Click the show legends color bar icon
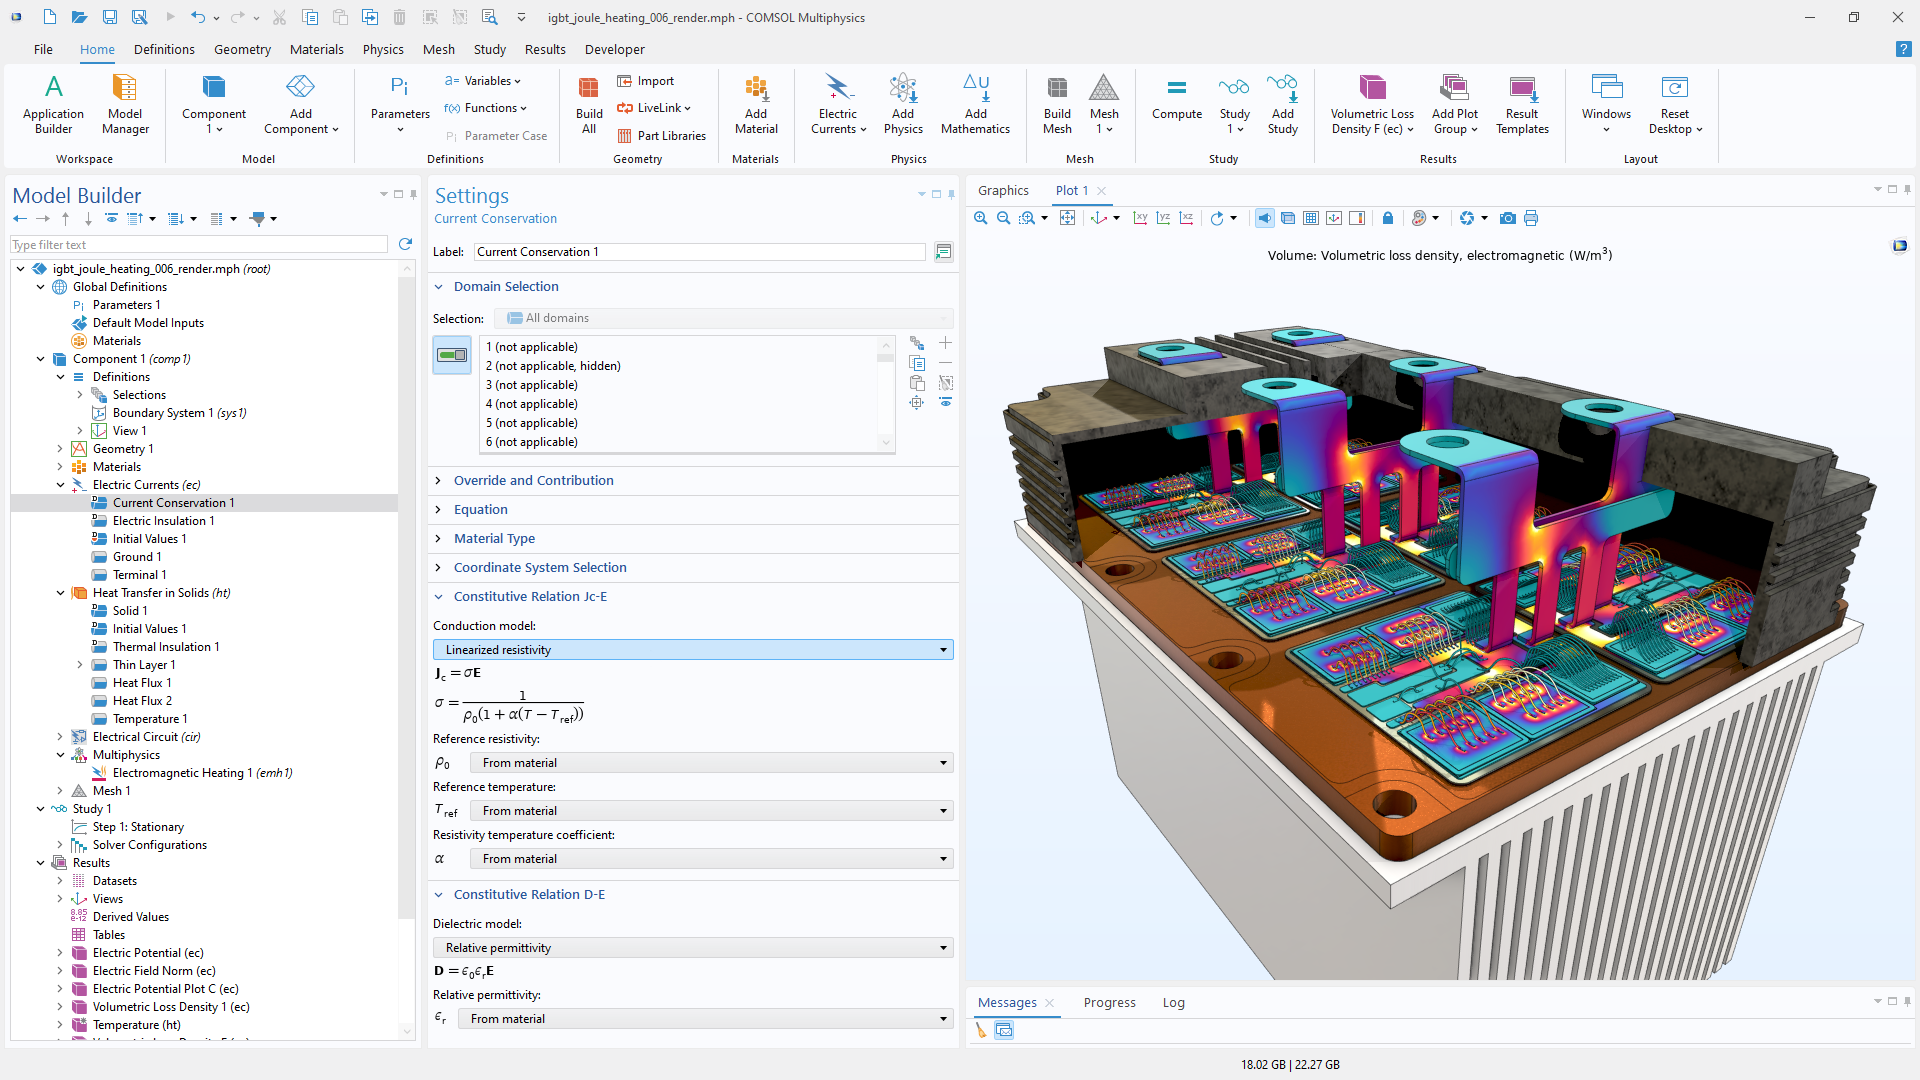 coord(1357,218)
